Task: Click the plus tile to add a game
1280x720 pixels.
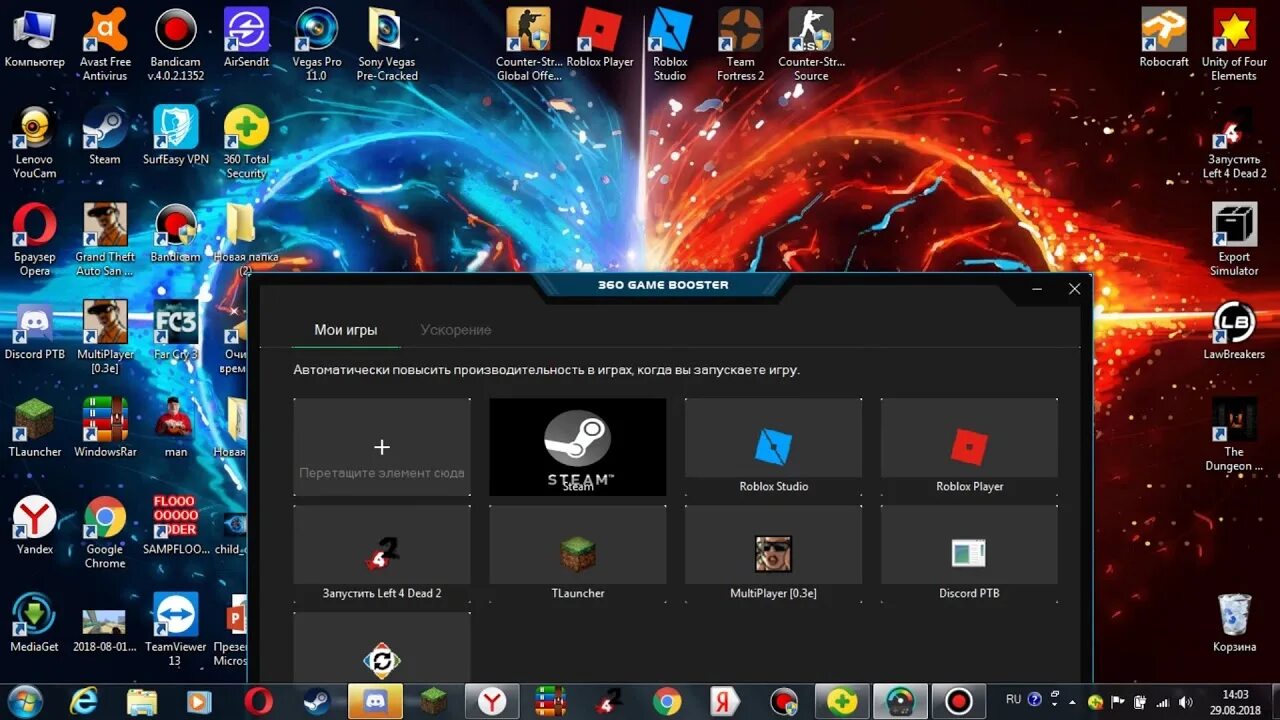Action: (382, 447)
